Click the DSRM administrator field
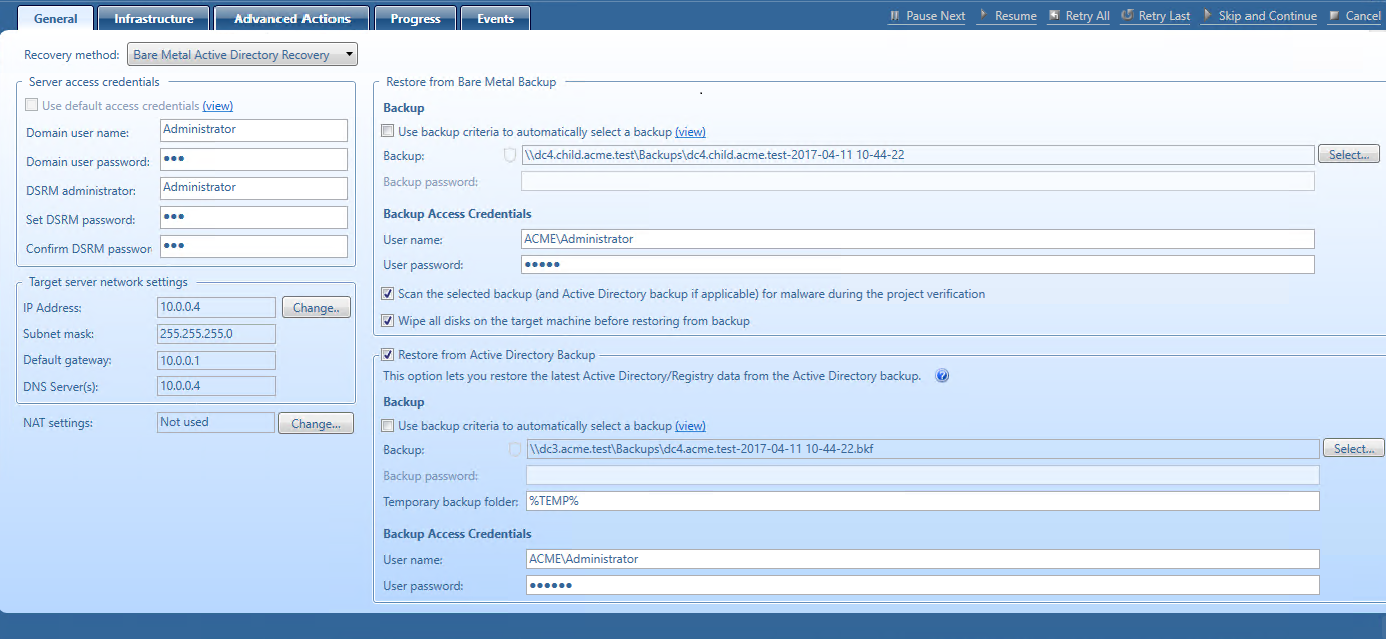 (x=254, y=188)
